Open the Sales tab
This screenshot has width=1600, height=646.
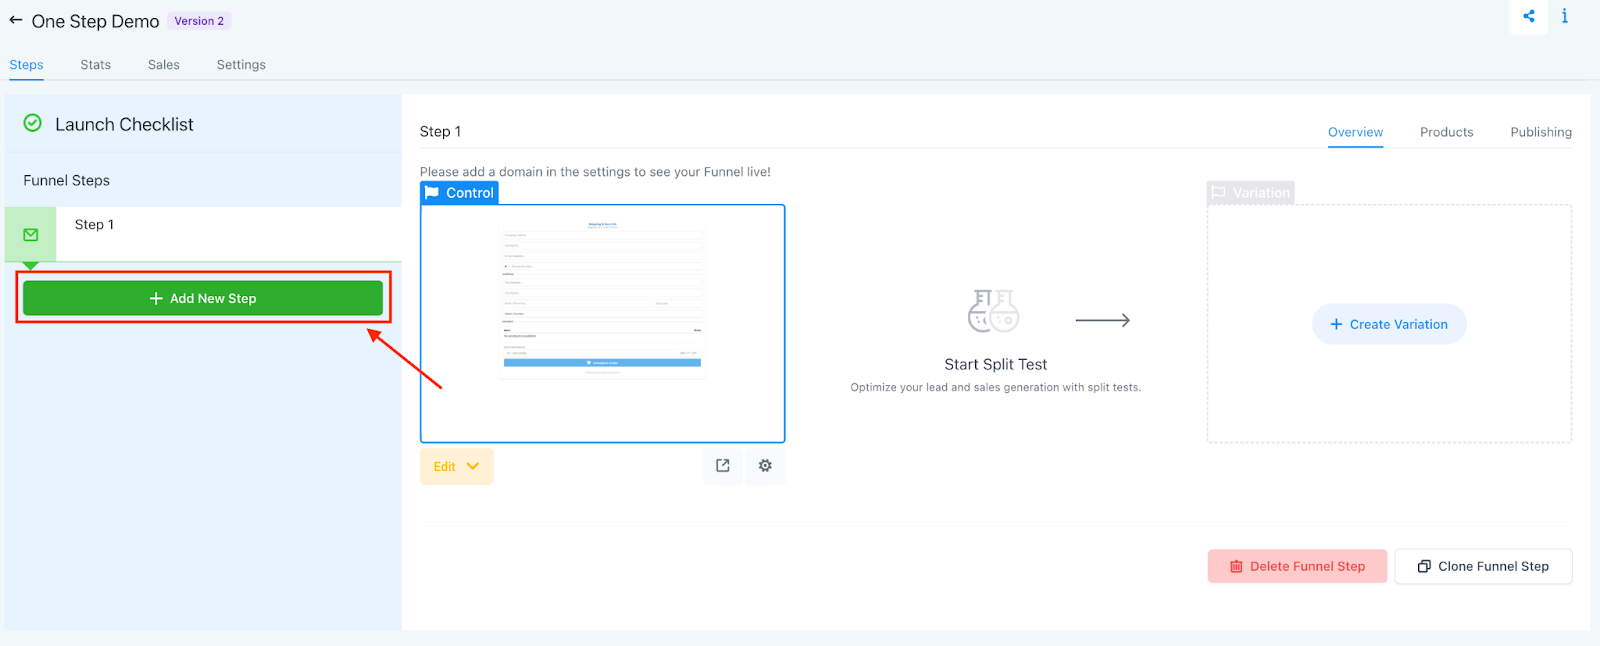[x=164, y=65]
